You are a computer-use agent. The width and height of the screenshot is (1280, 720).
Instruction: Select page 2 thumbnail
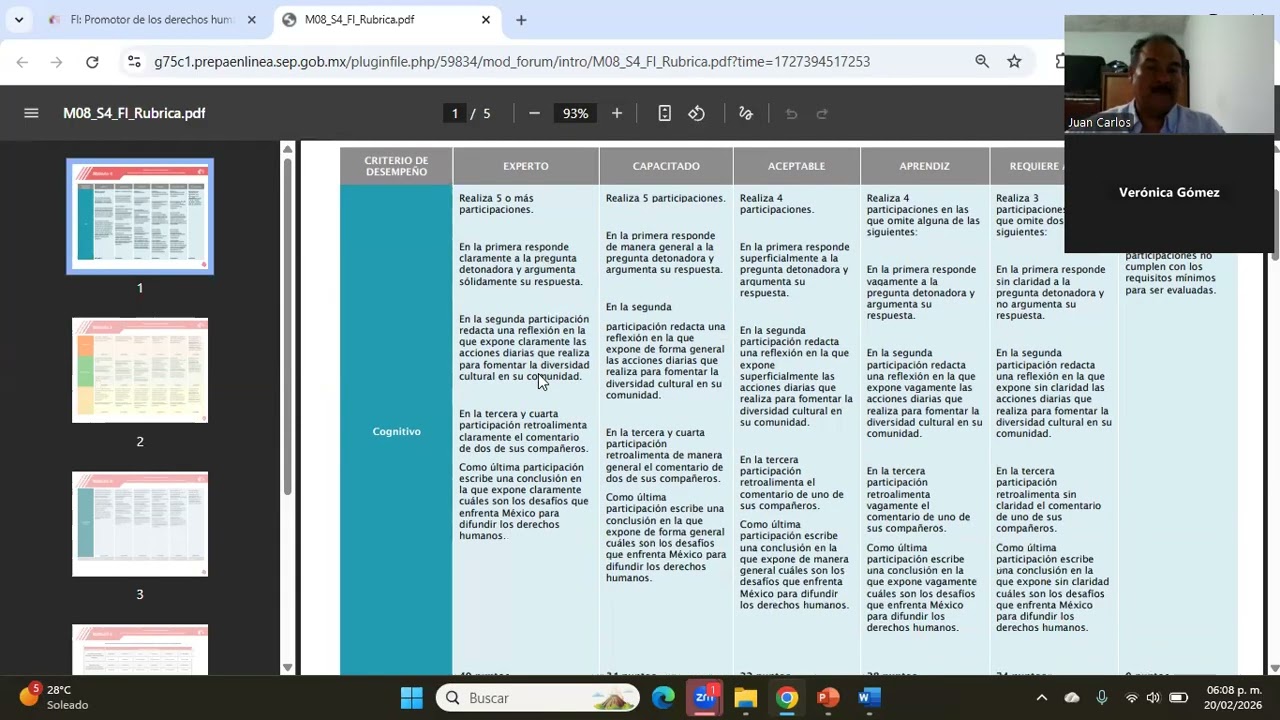(x=140, y=370)
